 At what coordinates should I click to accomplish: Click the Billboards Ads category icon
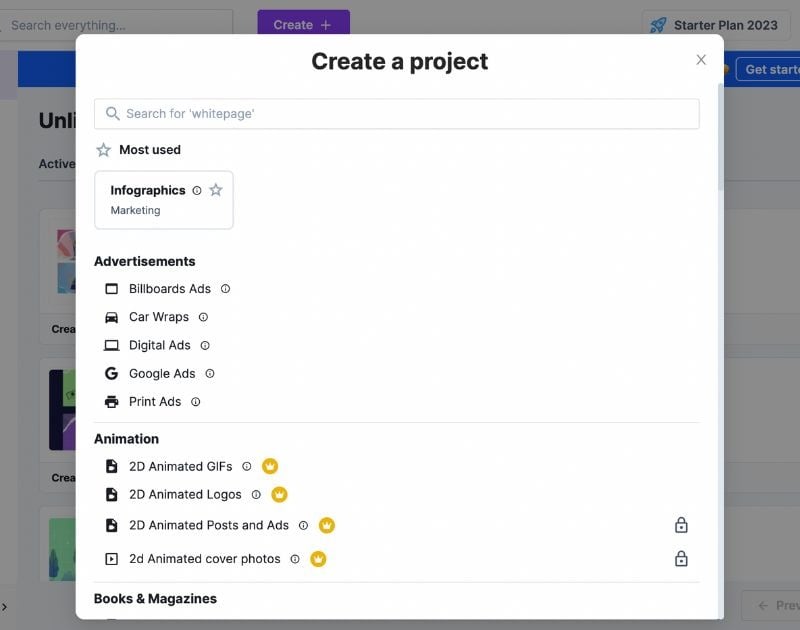[111, 289]
